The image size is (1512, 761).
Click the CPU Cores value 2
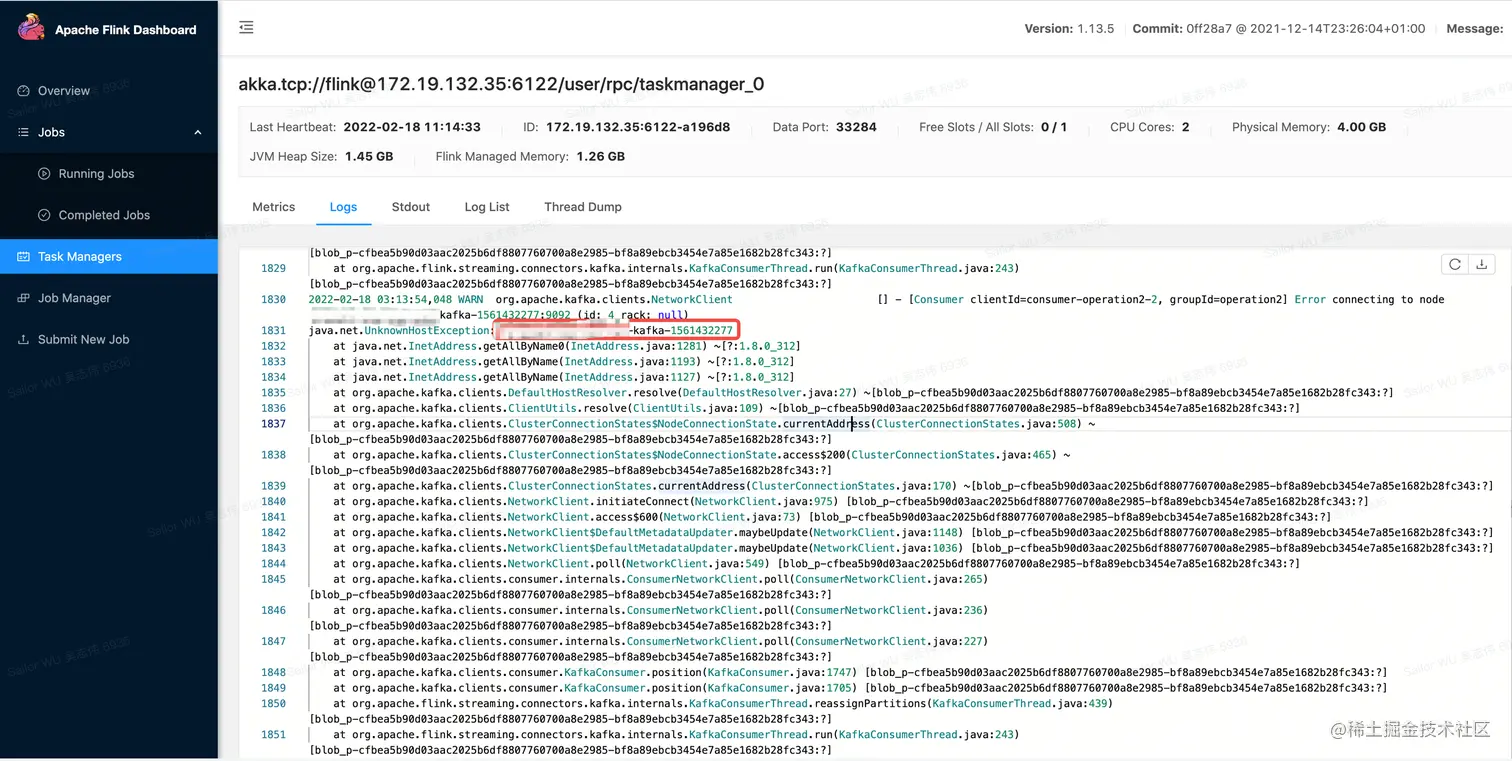tap(1186, 127)
